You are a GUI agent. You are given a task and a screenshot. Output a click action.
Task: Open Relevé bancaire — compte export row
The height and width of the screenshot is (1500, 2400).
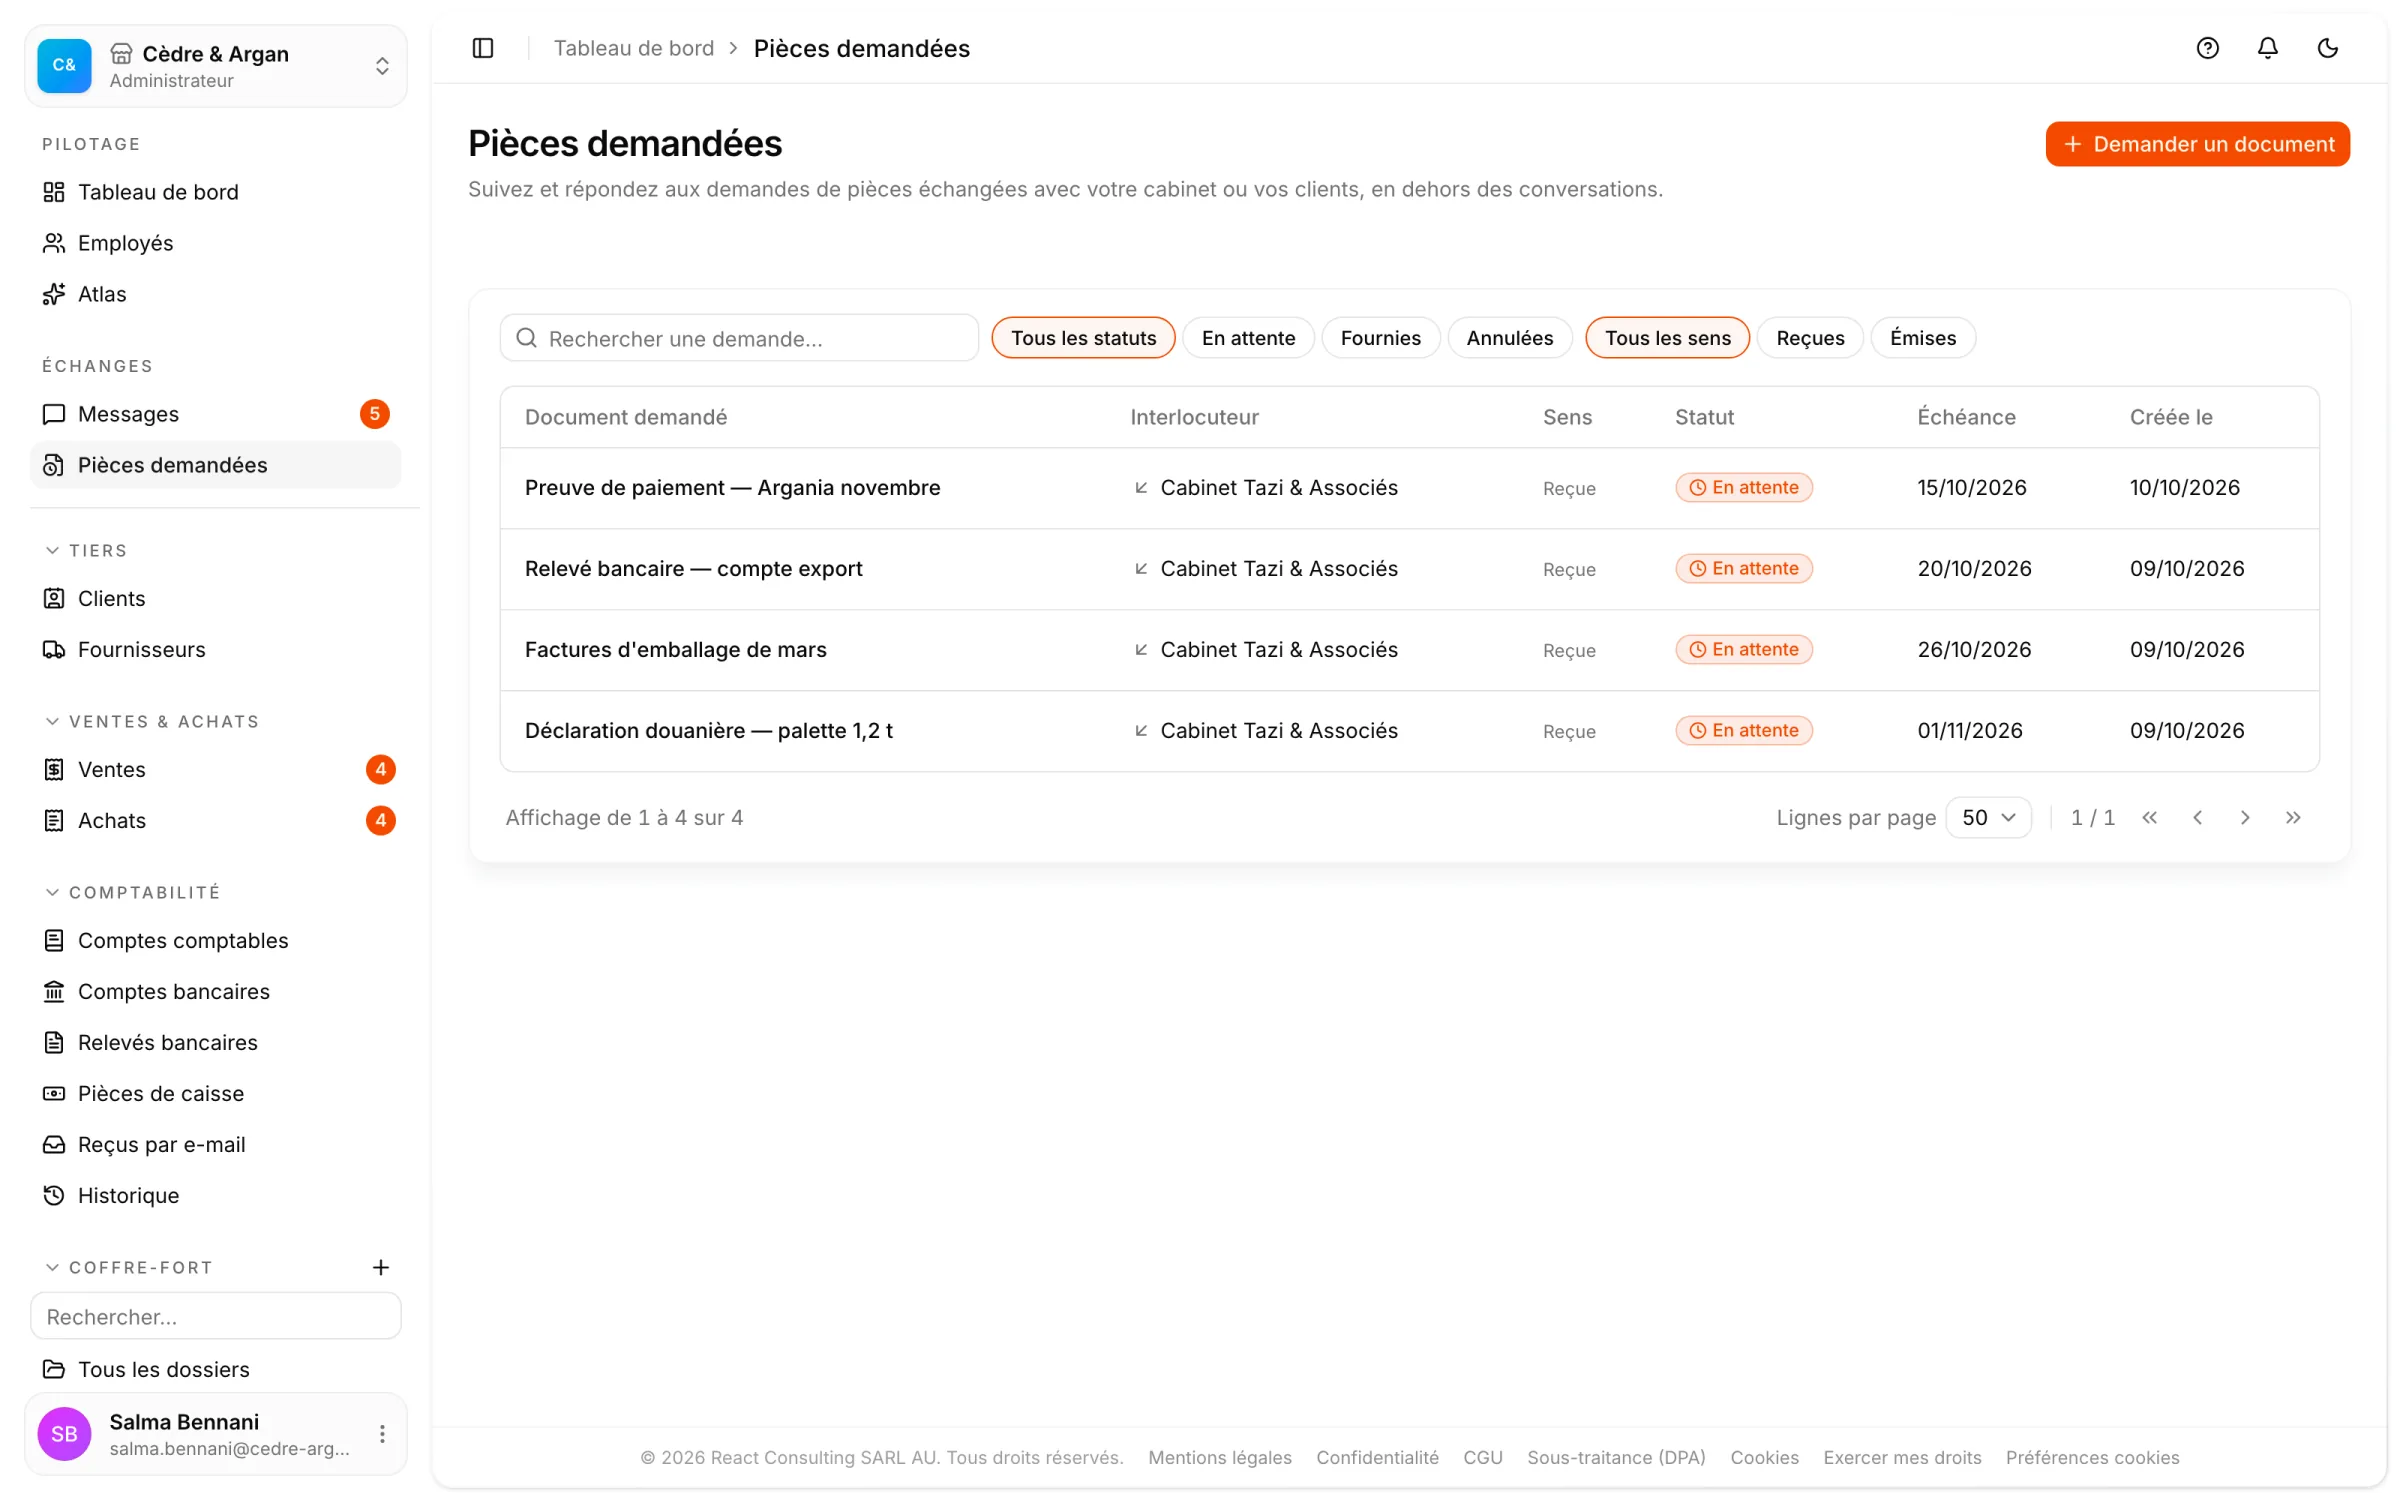pyautogui.click(x=1409, y=569)
